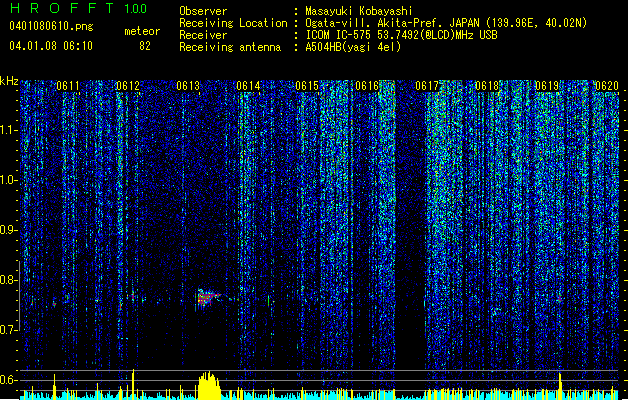
Task: Click the bright red meteor echo near 0613
Action: (x=208, y=298)
